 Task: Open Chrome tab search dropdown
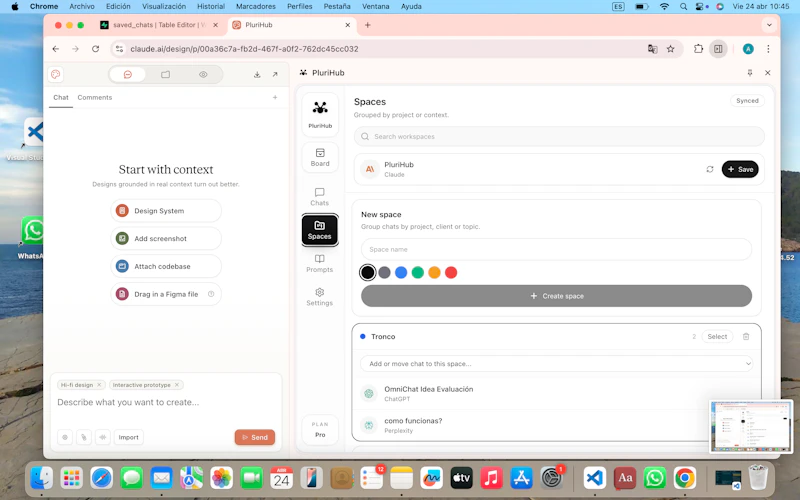769,25
